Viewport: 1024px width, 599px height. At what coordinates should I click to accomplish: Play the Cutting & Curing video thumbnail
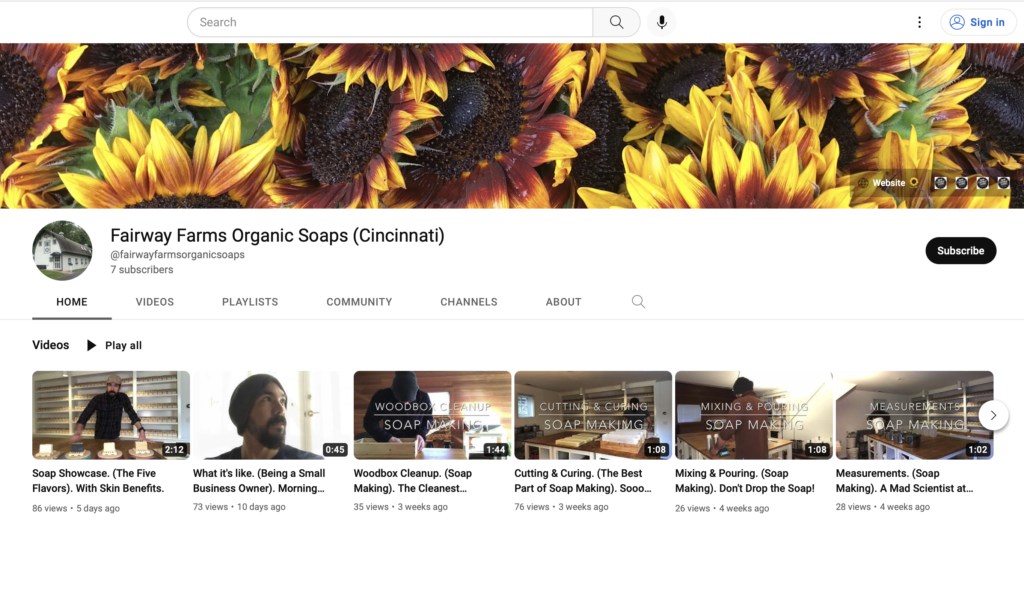(x=593, y=415)
